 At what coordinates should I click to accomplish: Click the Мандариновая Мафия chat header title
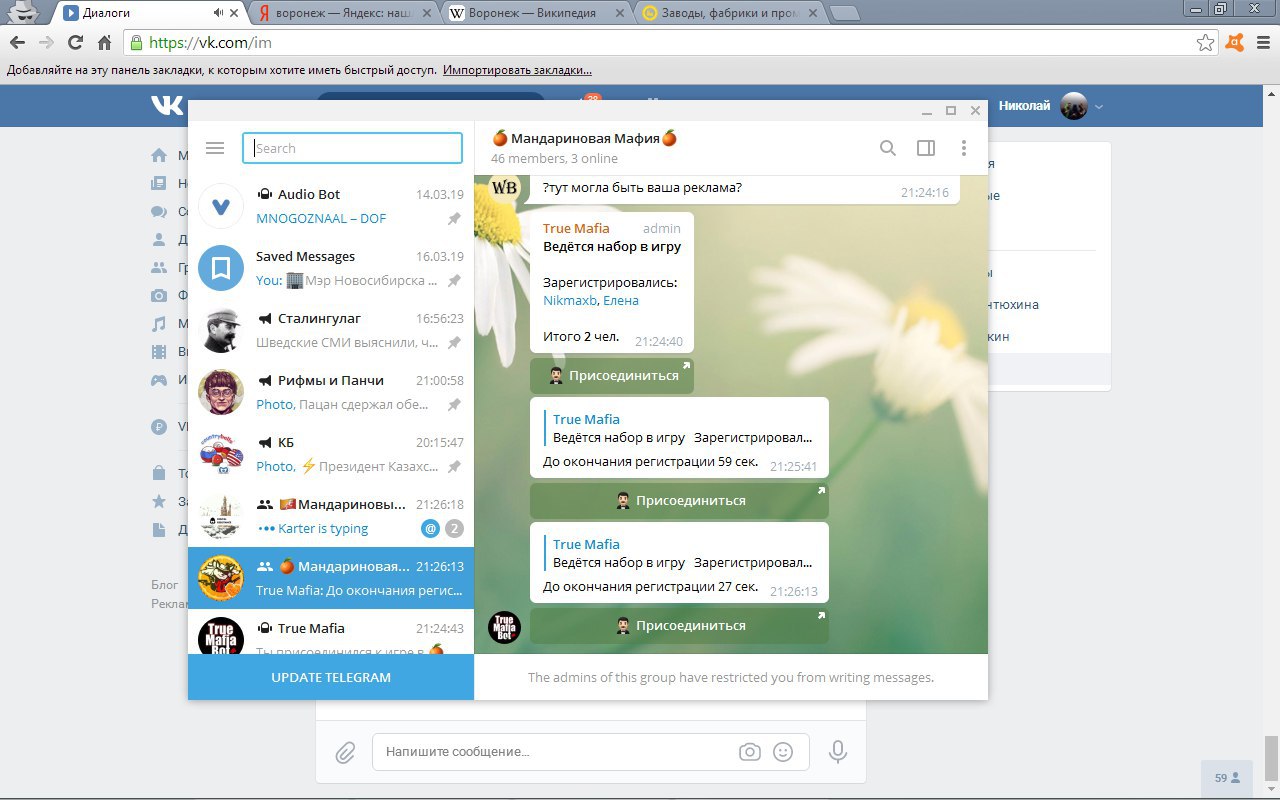(x=585, y=138)
